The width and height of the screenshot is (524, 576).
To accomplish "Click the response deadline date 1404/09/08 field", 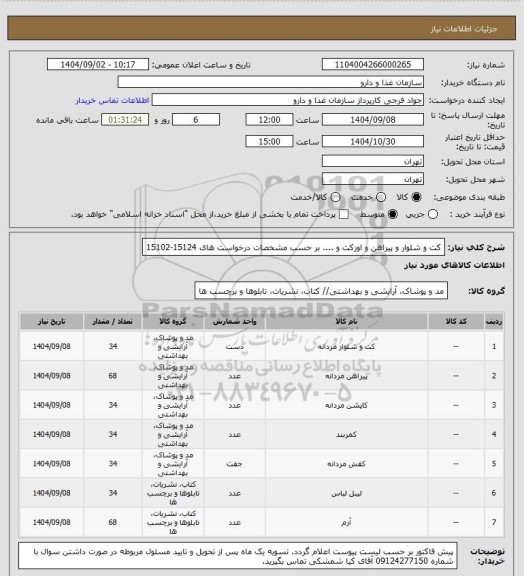I will tap(373, 120).
